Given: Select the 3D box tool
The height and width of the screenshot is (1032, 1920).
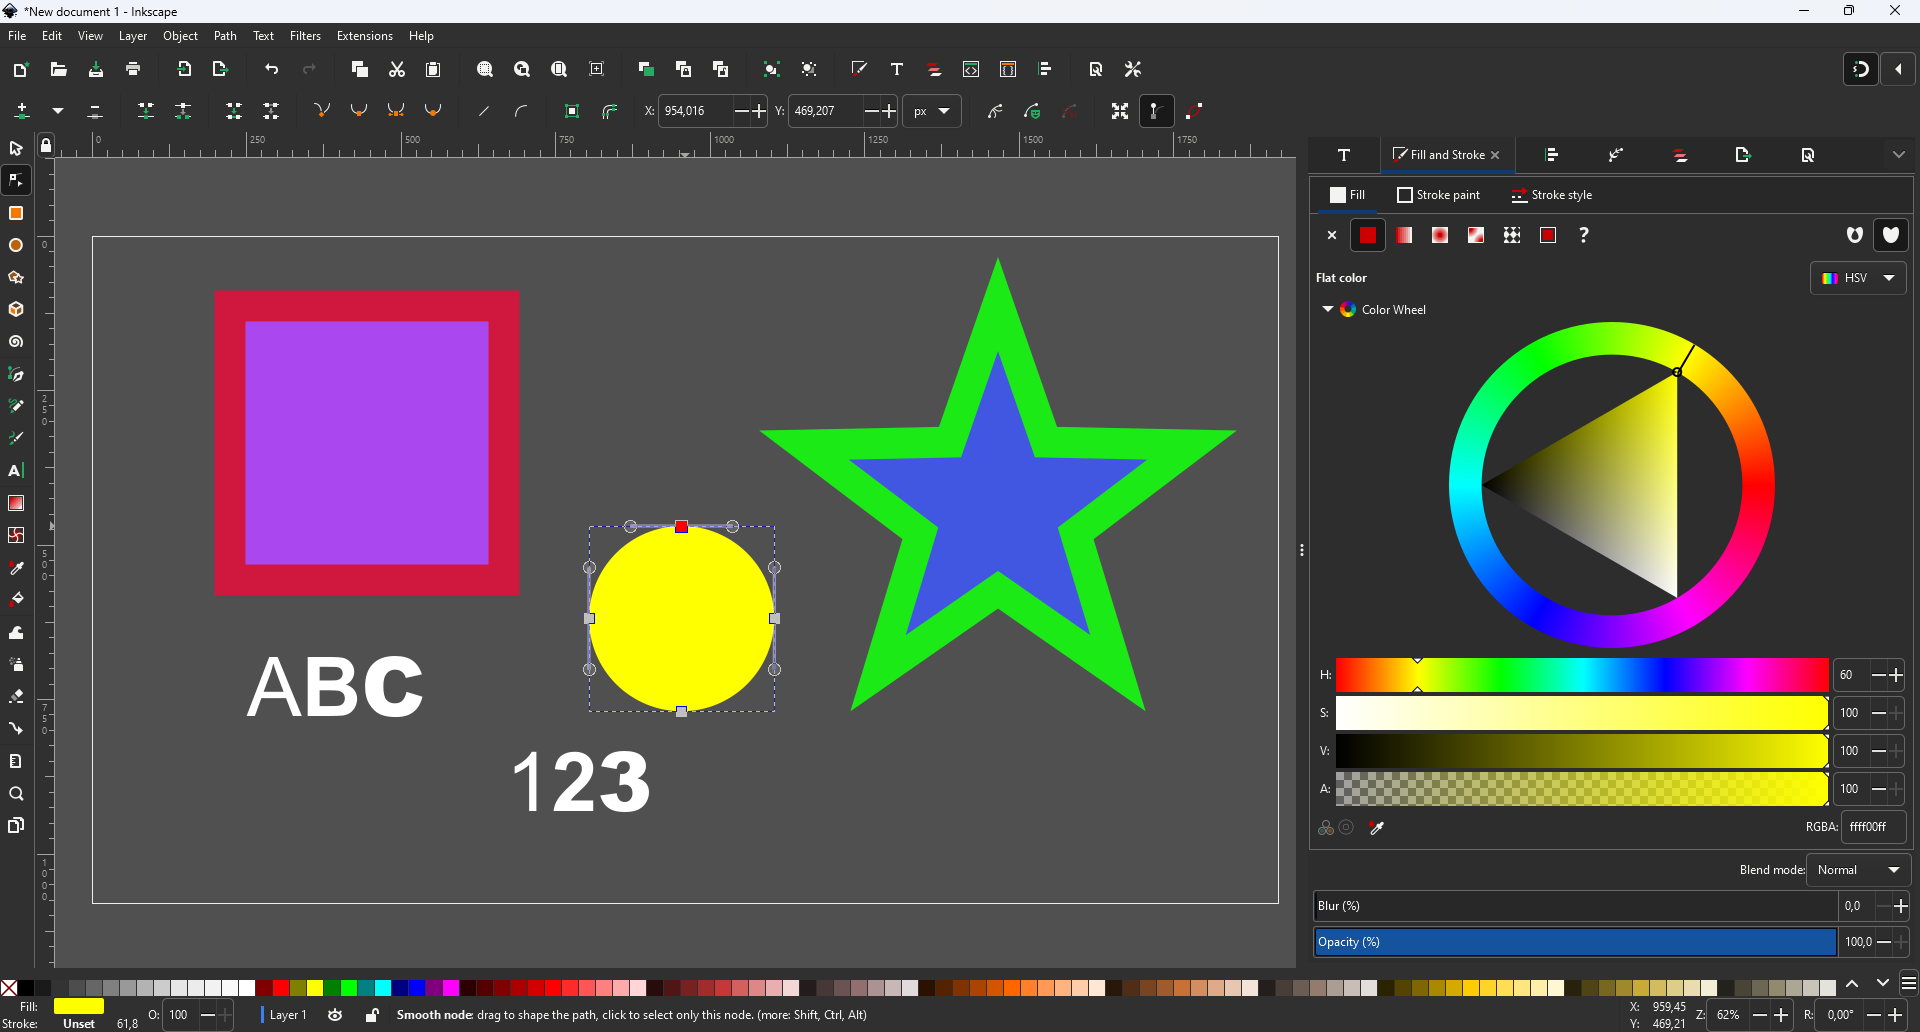Looking at the screenshot, I should (16, 309).
